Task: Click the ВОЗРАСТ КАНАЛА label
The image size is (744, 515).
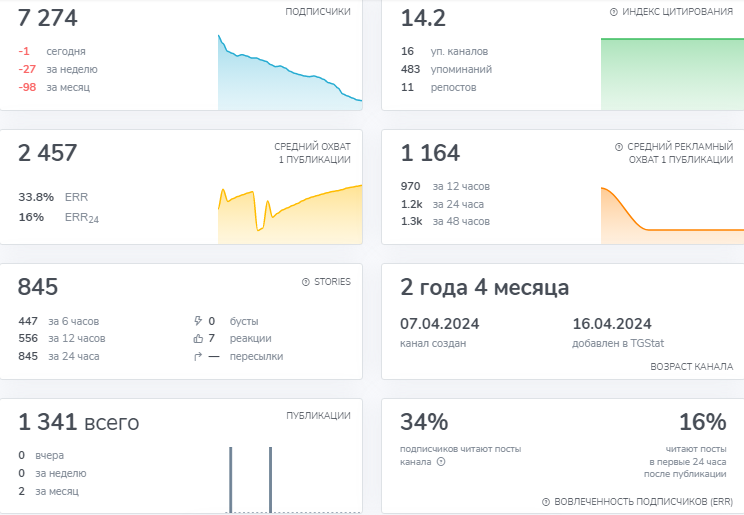Action: point(691,366)
